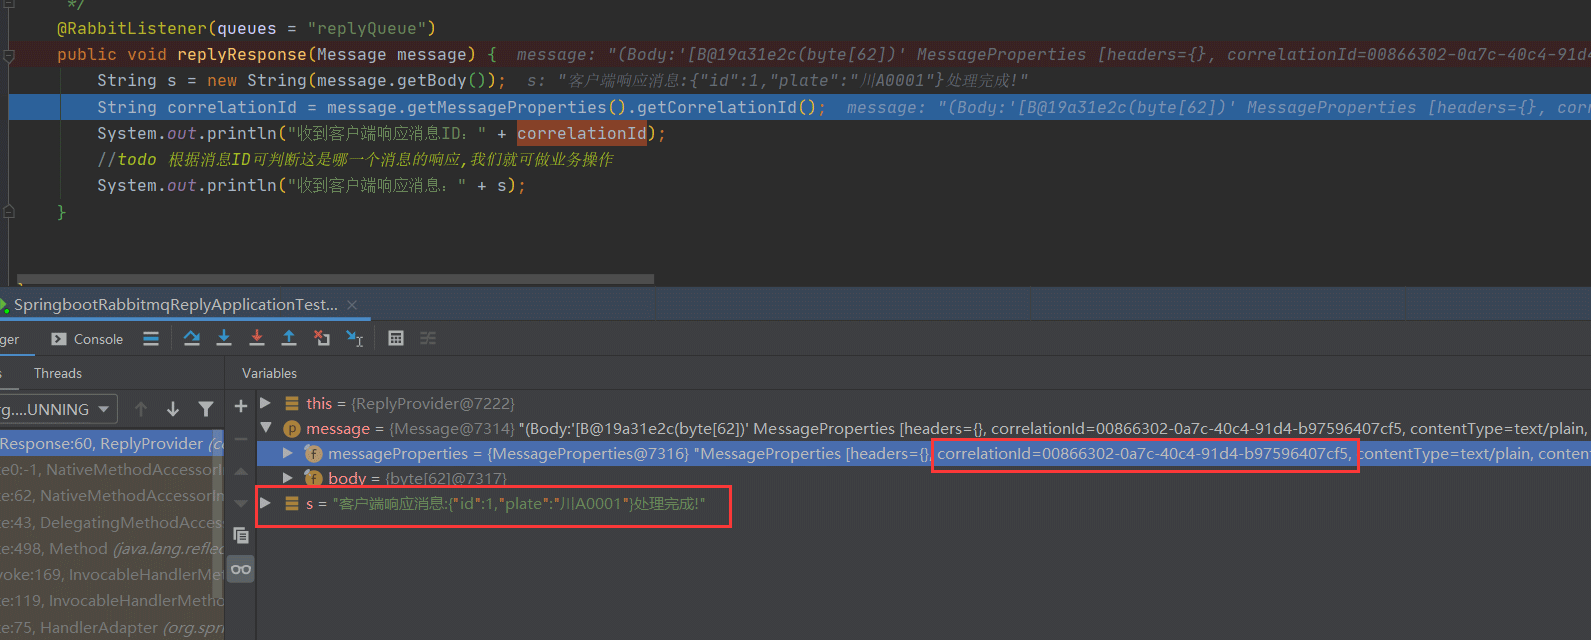
Task: Click the Step Into arrow icon
Action: 224,338
